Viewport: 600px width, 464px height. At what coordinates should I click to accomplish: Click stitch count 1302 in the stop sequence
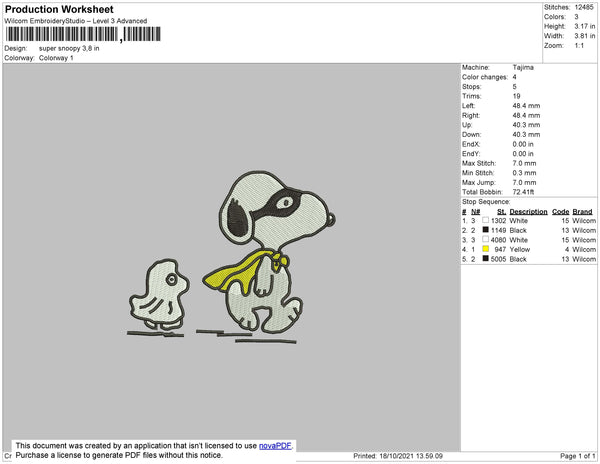499,221
